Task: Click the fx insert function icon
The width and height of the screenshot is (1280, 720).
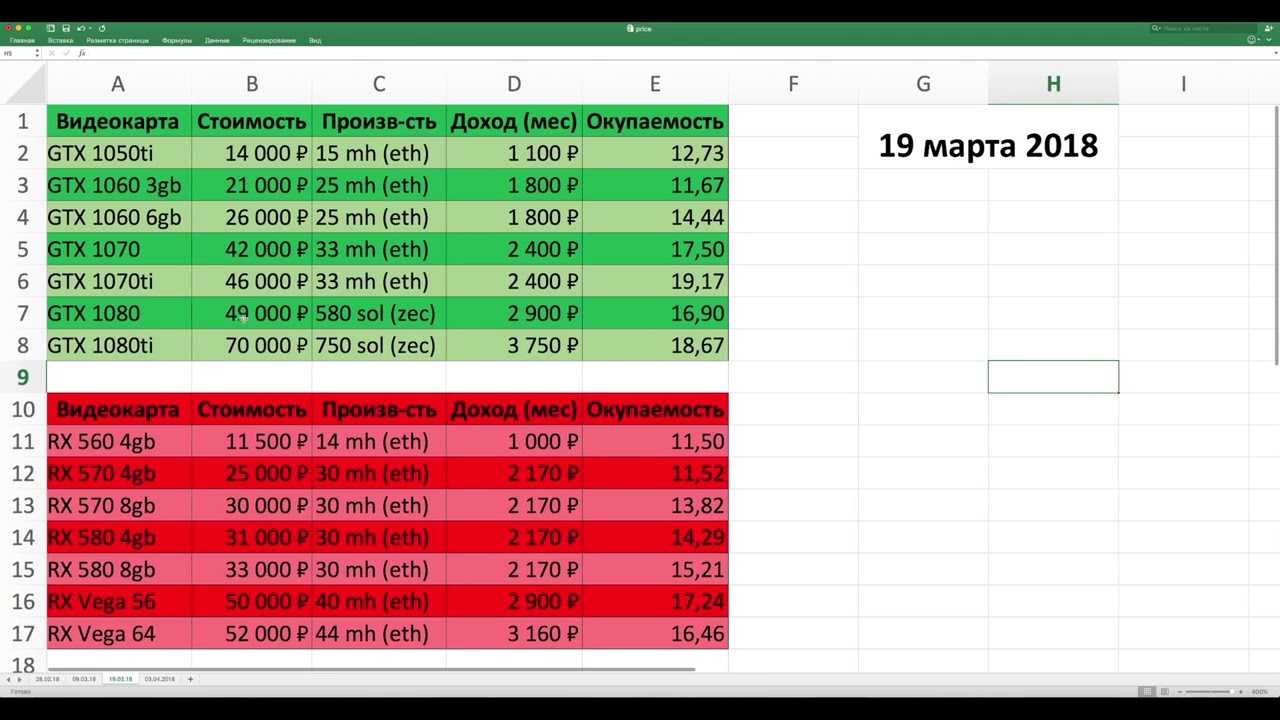Action: coord(81,53)
